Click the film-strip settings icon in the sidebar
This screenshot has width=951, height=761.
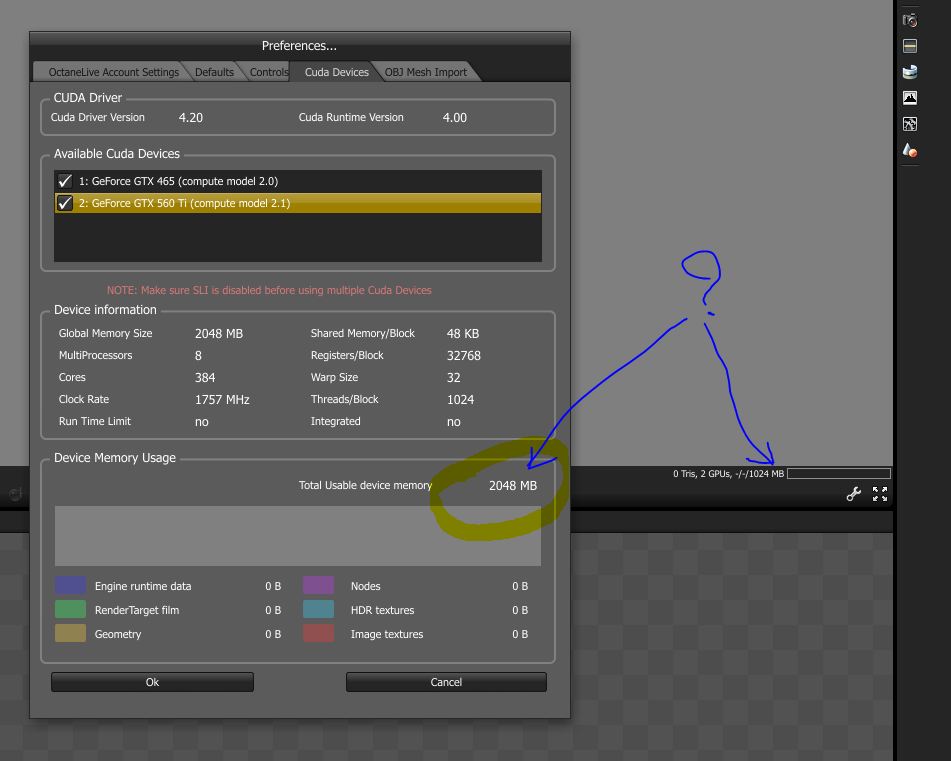coord(910,46)
